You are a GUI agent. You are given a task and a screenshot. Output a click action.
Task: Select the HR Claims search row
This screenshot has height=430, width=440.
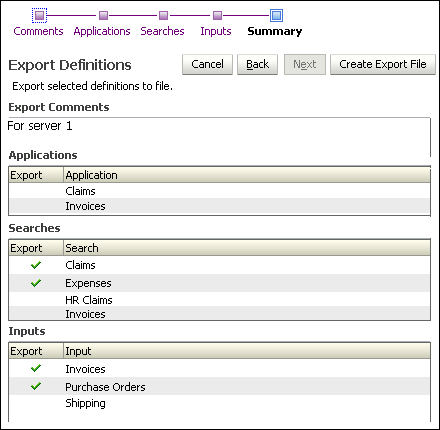click(219, 299)
